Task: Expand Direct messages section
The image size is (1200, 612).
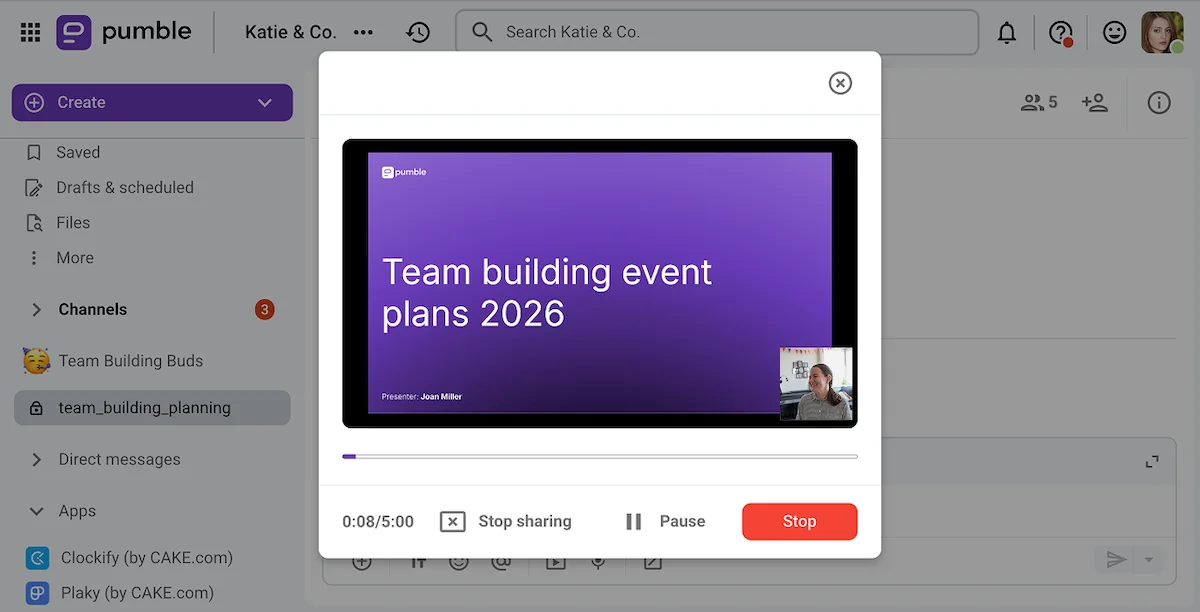Action: click(37, 459)
